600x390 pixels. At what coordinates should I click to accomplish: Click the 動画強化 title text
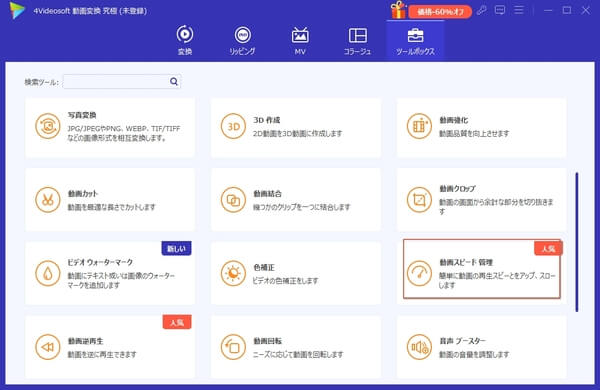point(454,120)
